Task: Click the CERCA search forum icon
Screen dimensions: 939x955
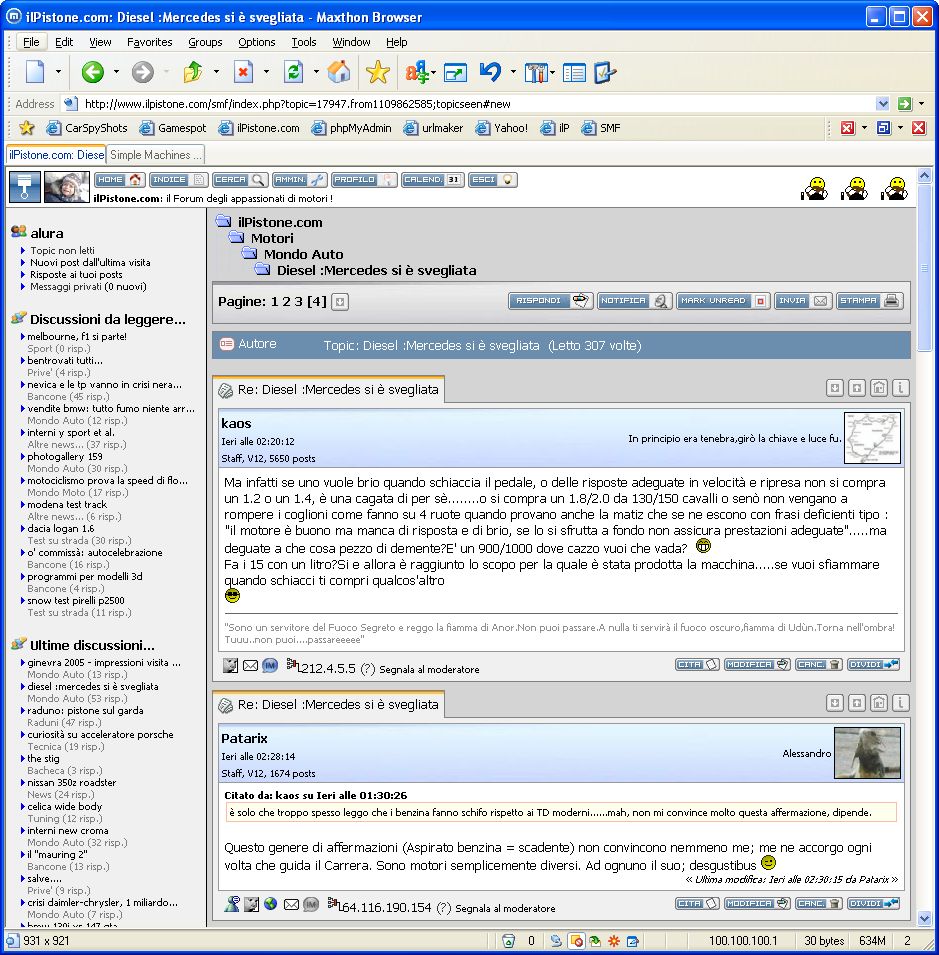Action: pos(239,180)
